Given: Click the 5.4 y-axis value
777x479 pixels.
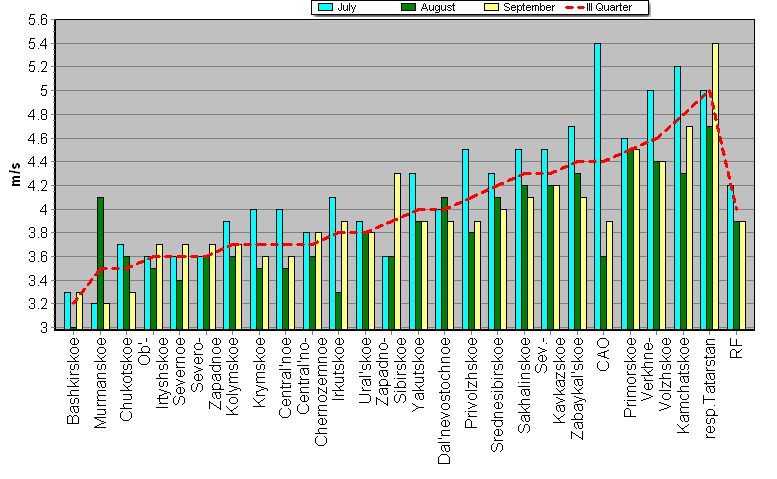Looking at the screenshot, I should point(38,44).
